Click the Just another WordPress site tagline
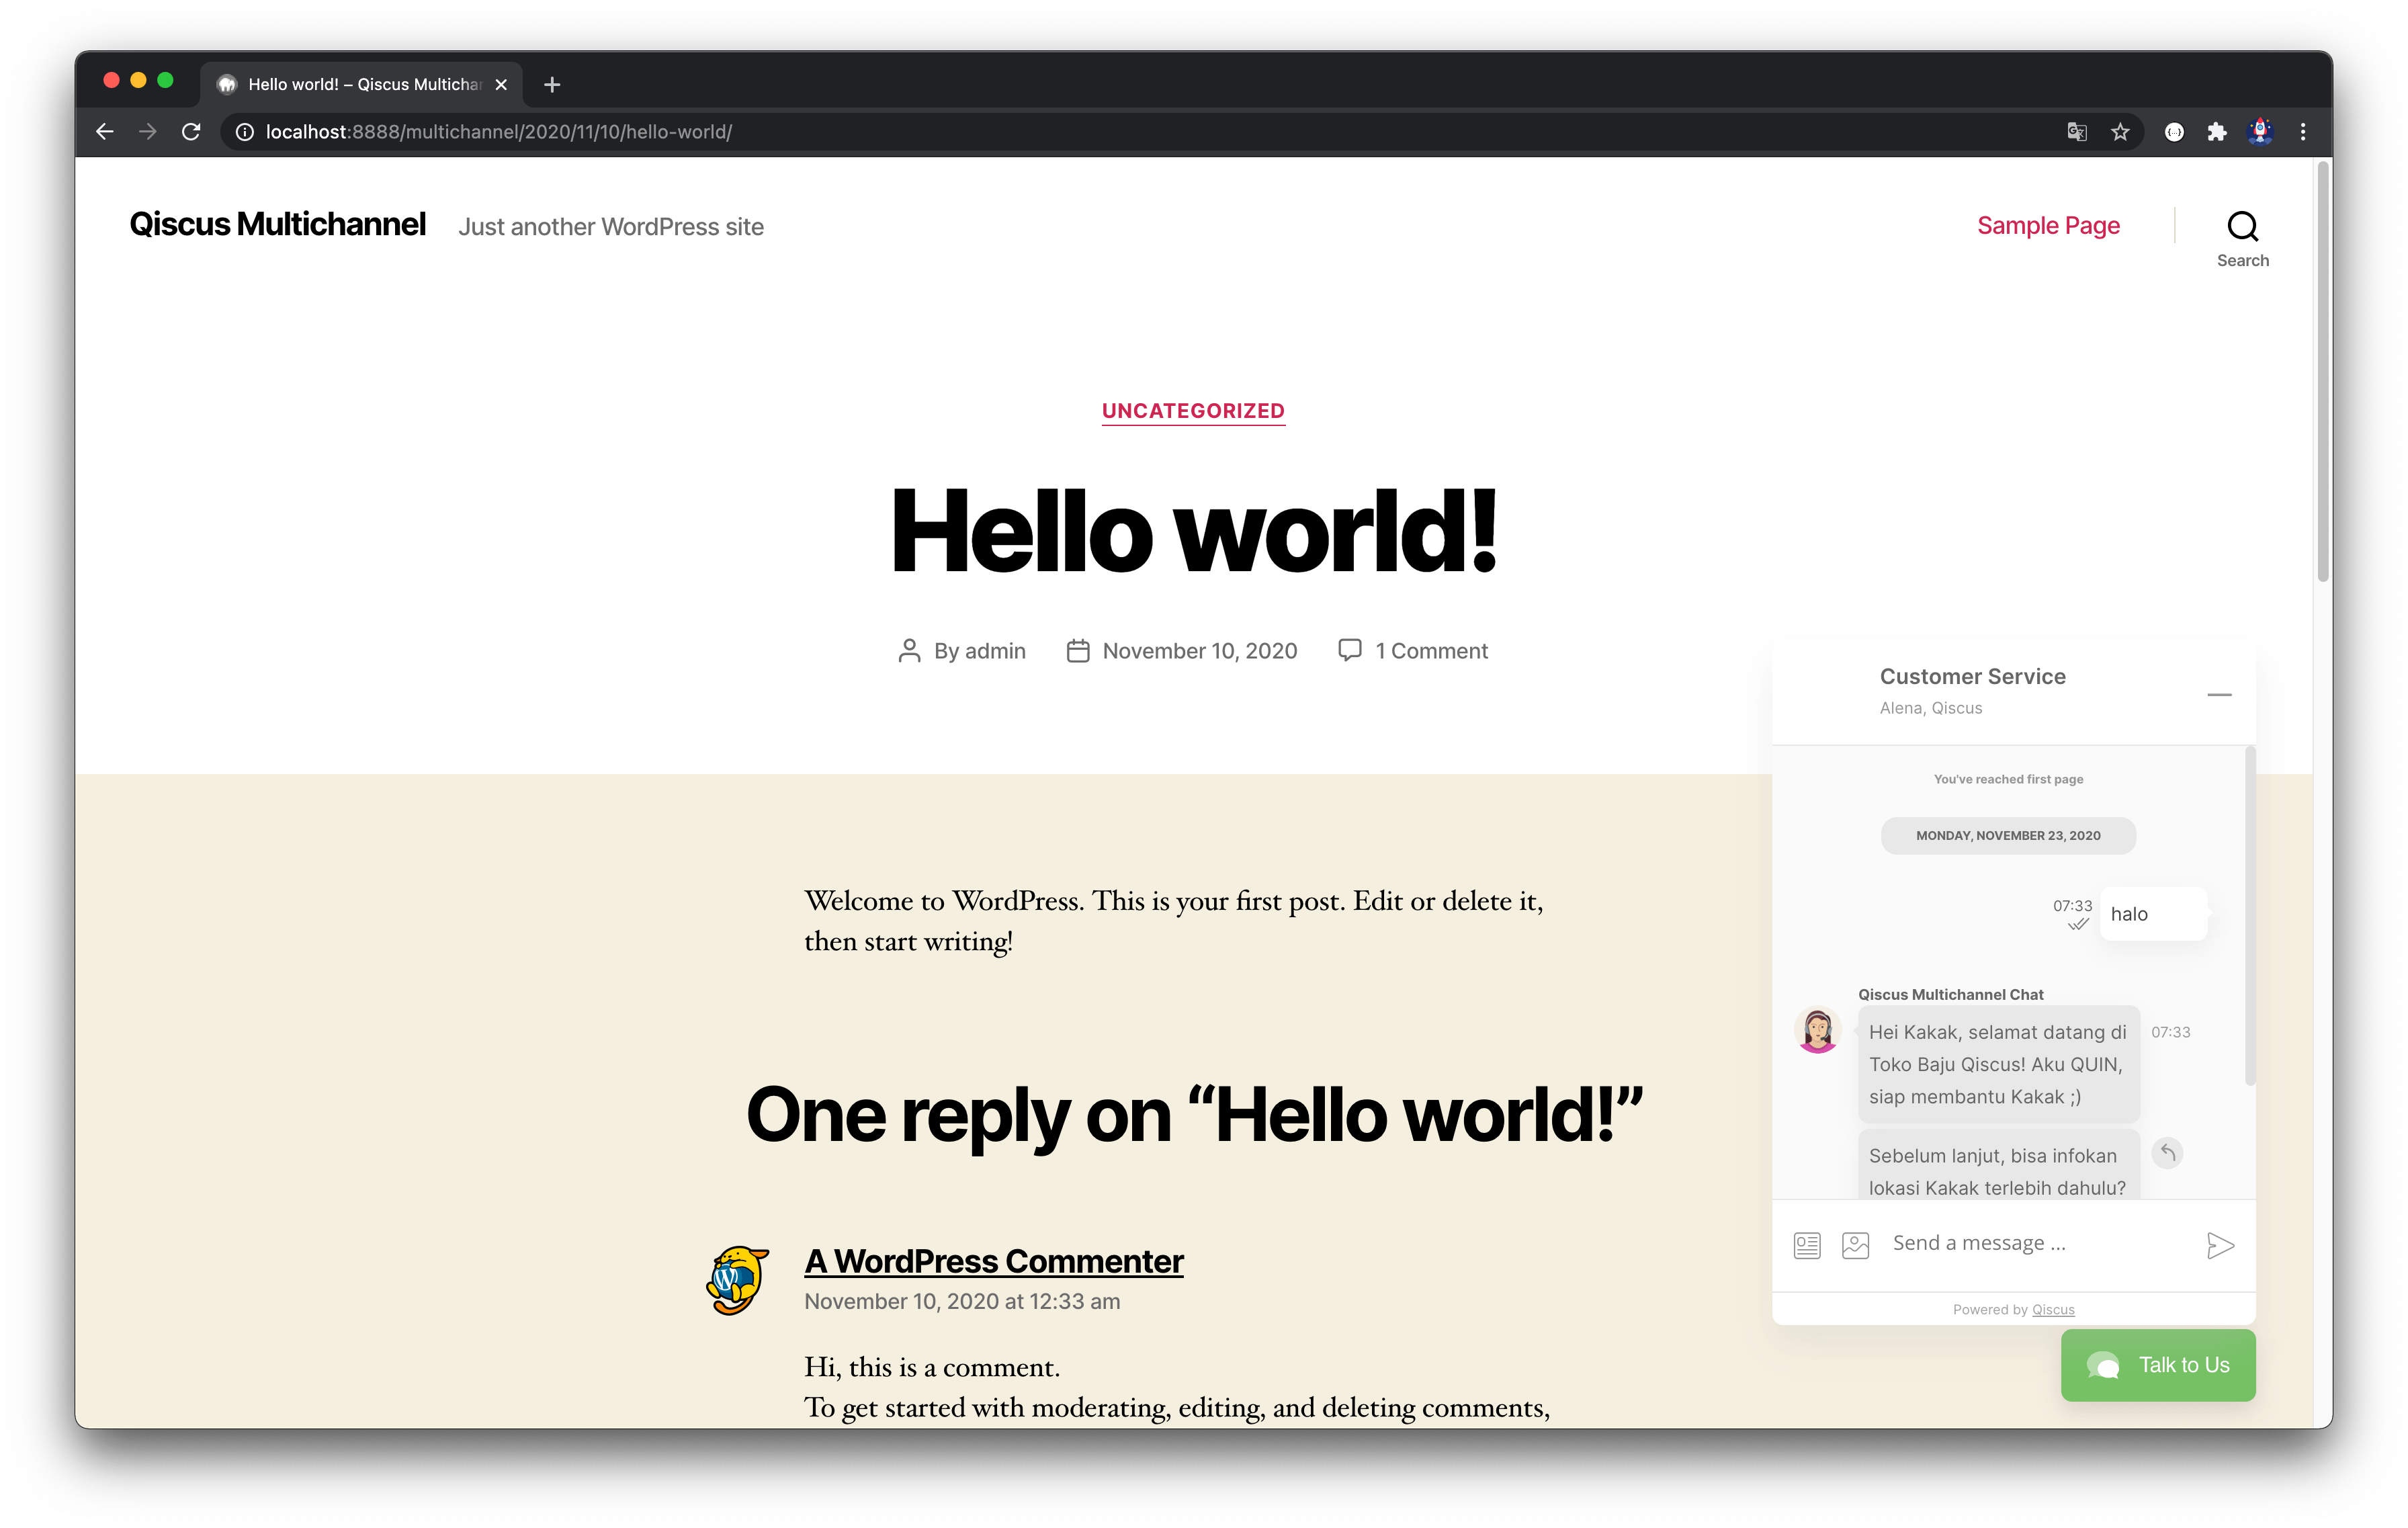 (611, 227)
